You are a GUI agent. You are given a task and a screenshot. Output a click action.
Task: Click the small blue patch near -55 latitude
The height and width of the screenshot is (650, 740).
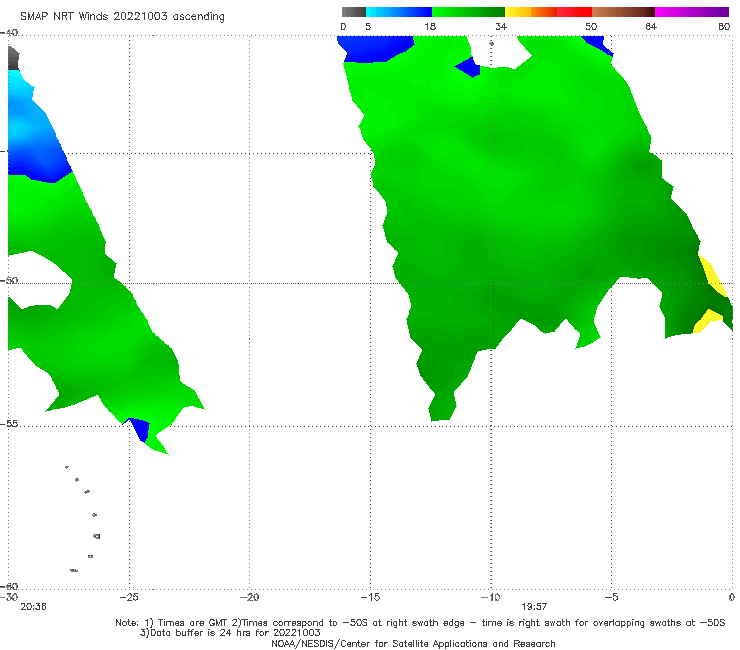tap(139, 429)
